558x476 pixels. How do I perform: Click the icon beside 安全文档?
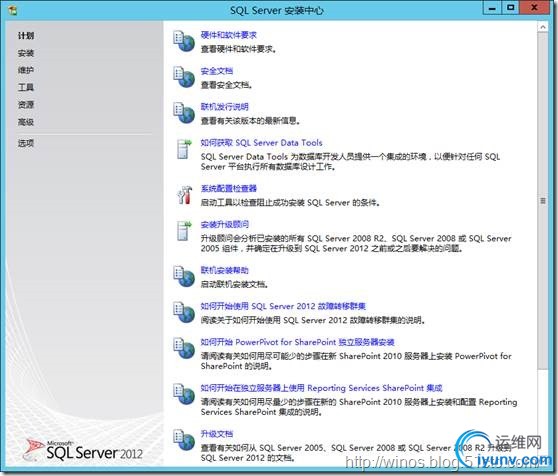pyautogui.click(x=184, y=77)
